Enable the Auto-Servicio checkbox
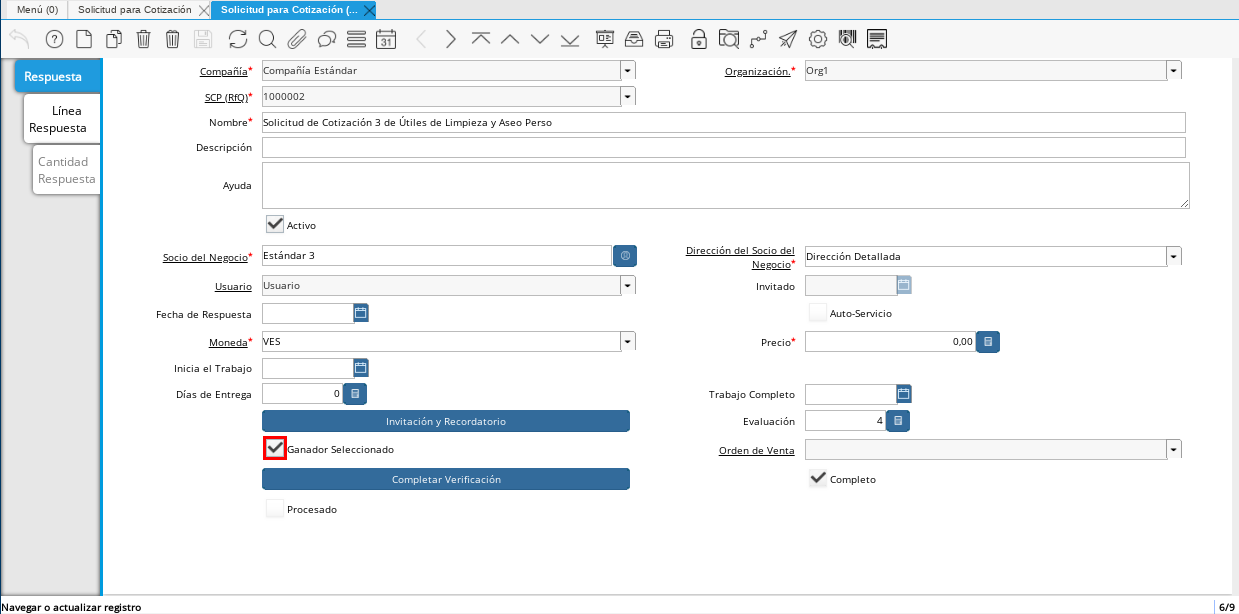 pyautogui.click(x=818, y=313)
